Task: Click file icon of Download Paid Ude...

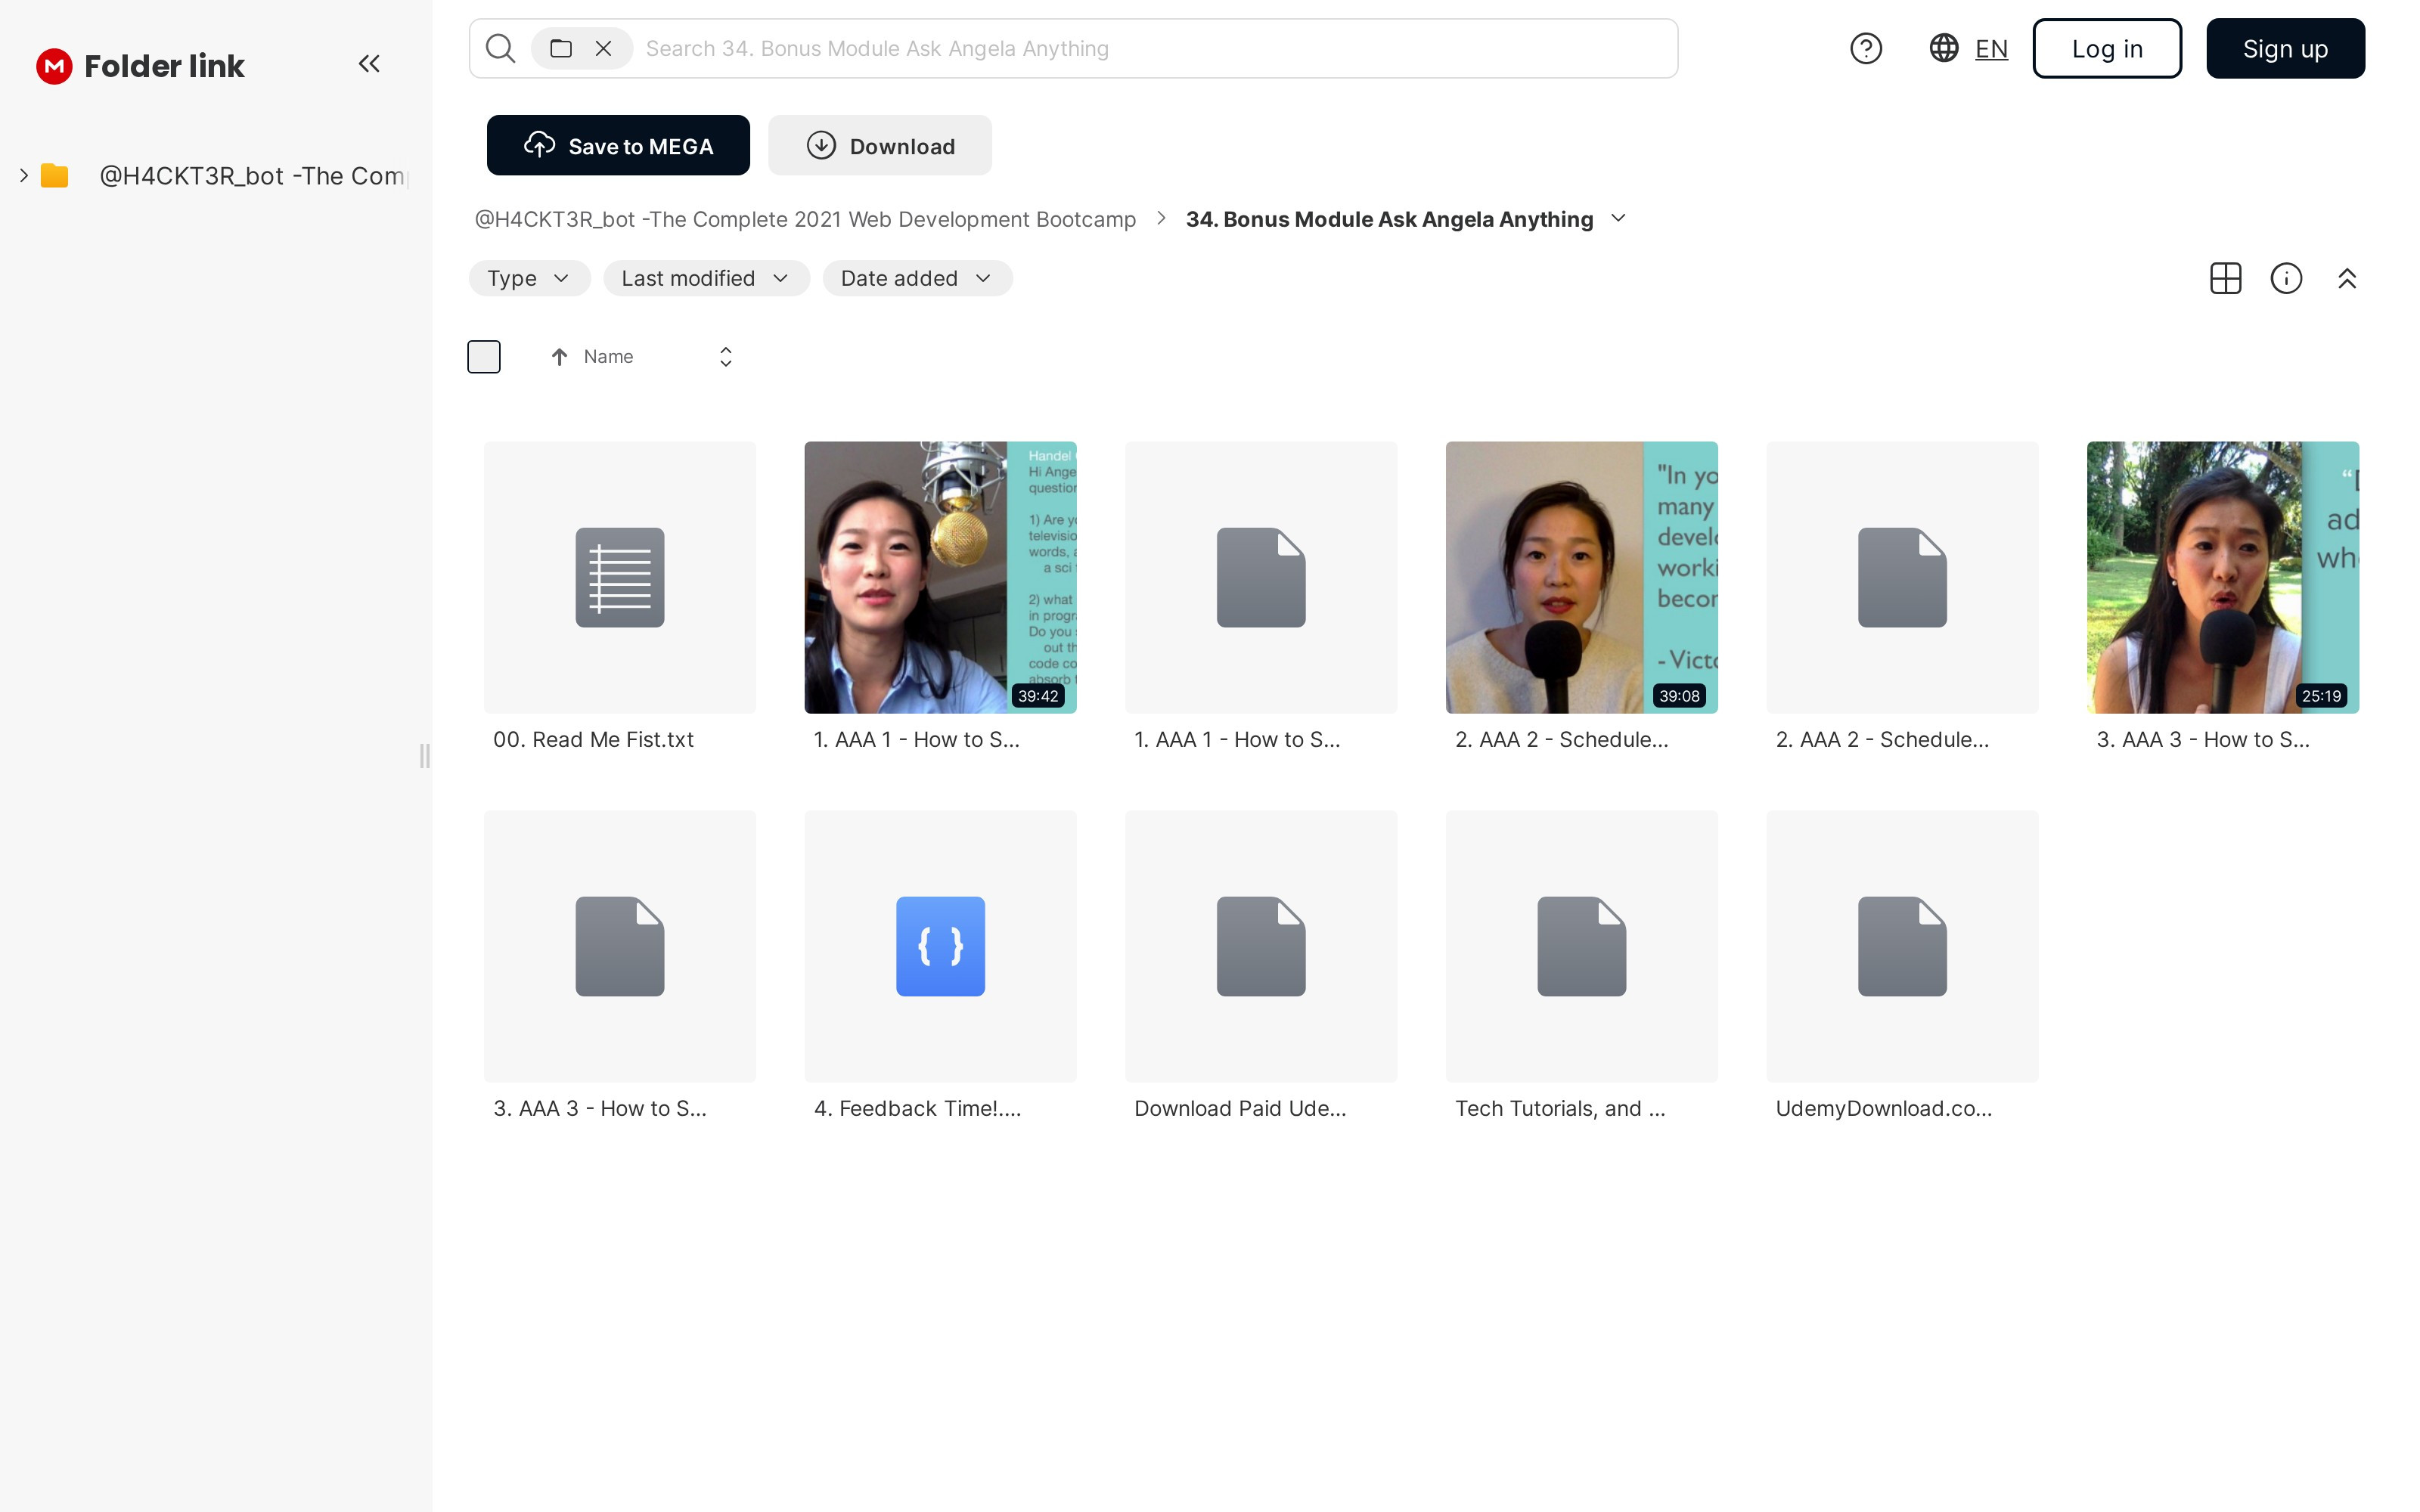Action: (x=1261, y=946)
